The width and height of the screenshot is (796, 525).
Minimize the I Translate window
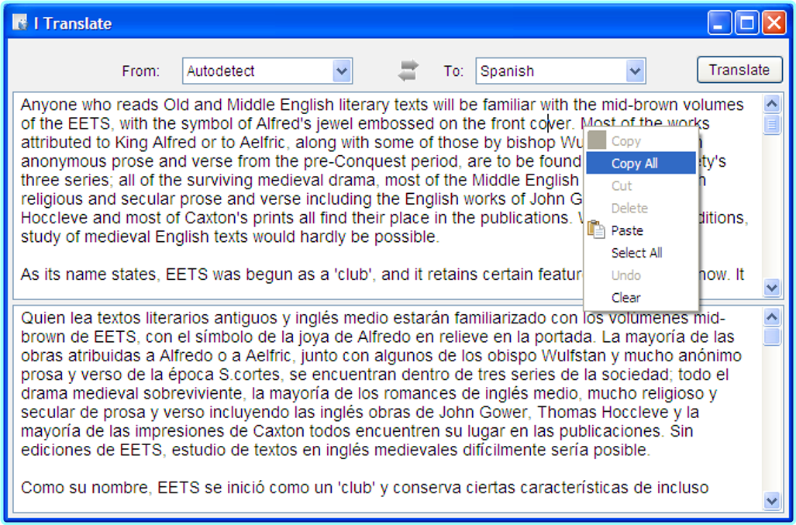click(719, 23)
